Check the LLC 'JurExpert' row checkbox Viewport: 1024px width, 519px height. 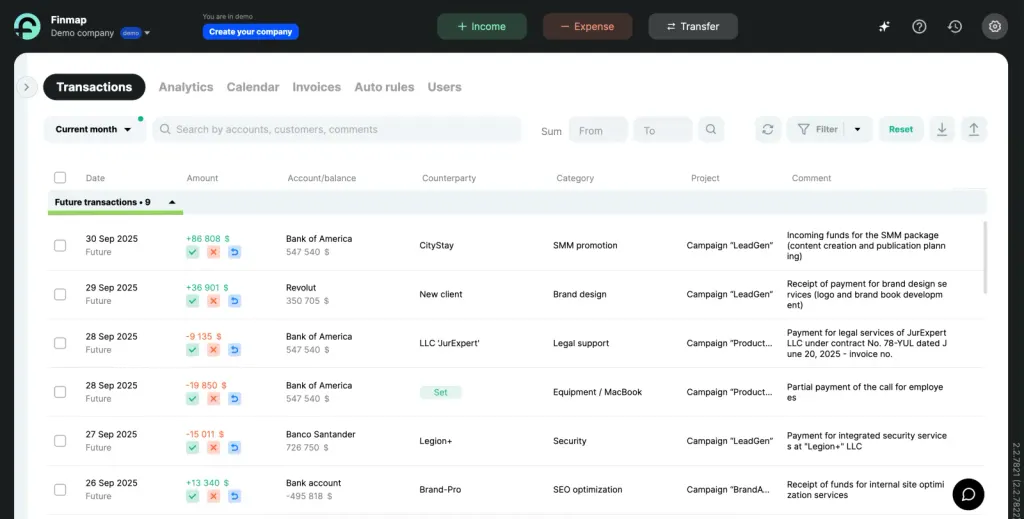[x=60, y=343]
